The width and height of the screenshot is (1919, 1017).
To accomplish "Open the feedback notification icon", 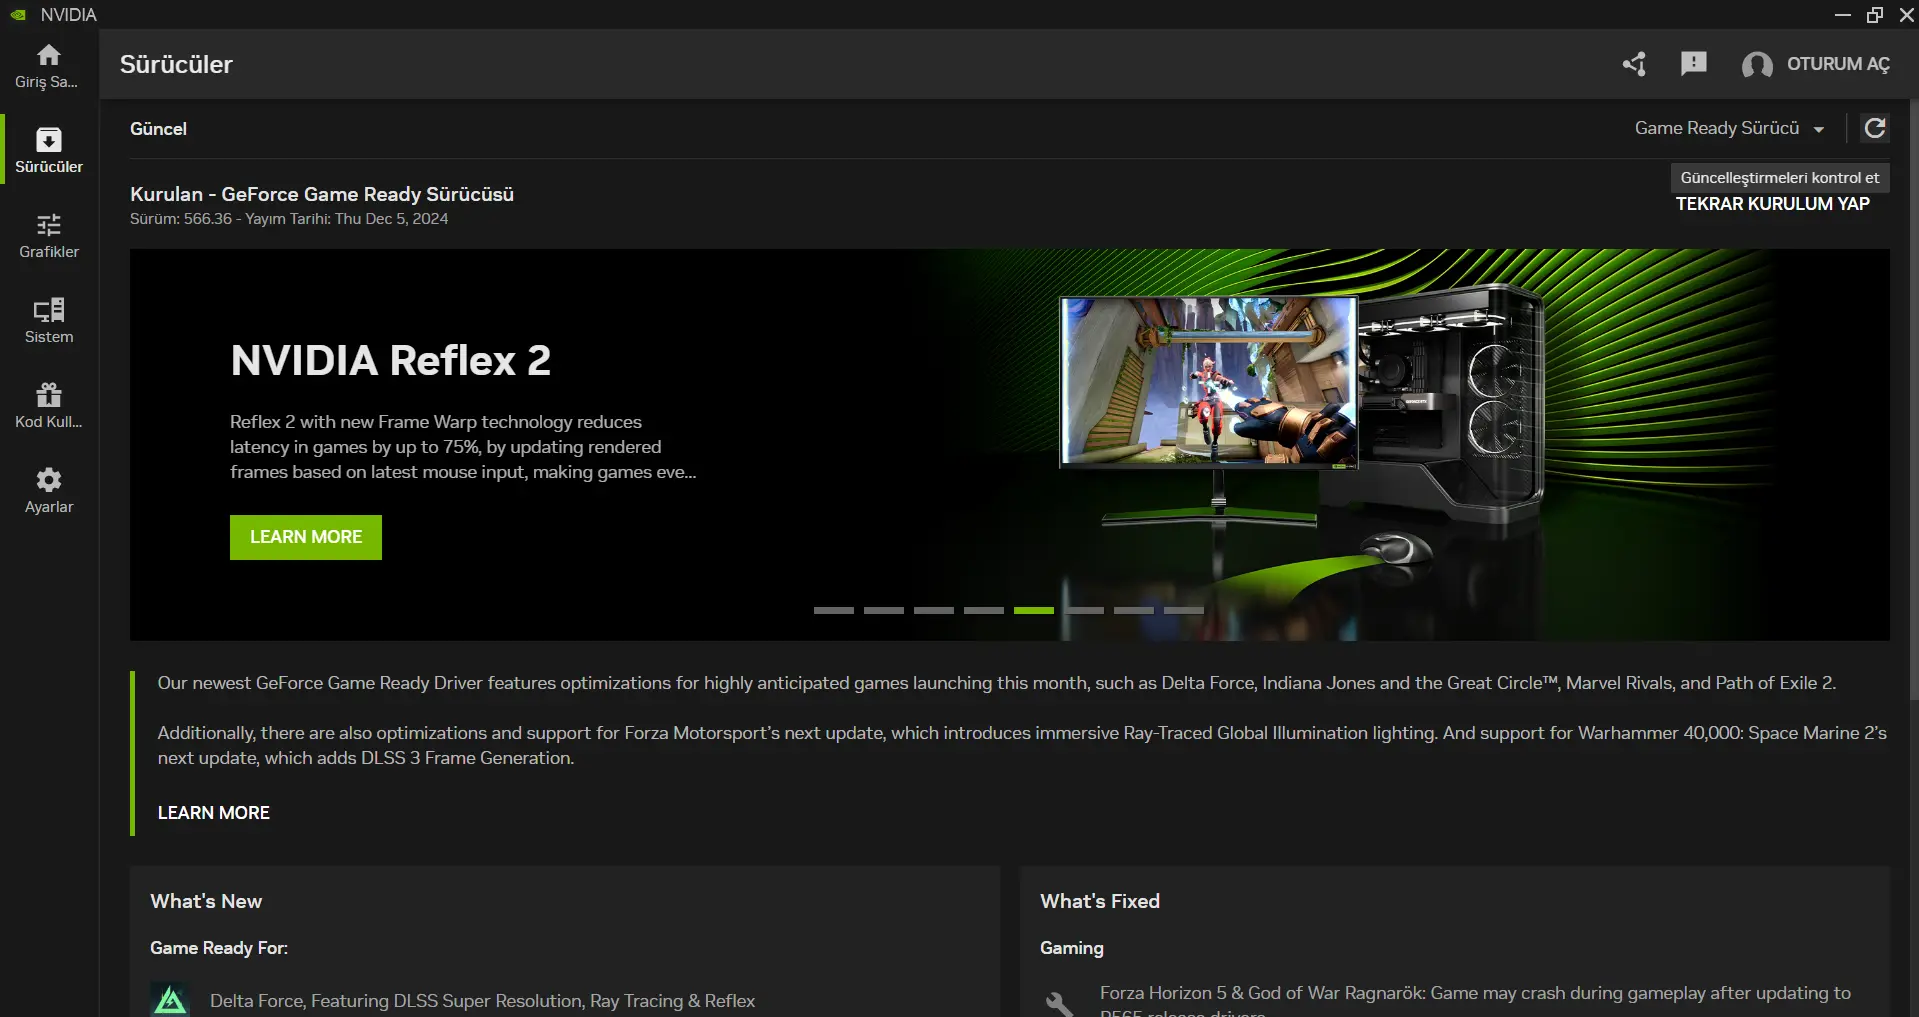I will point(1693,64).
